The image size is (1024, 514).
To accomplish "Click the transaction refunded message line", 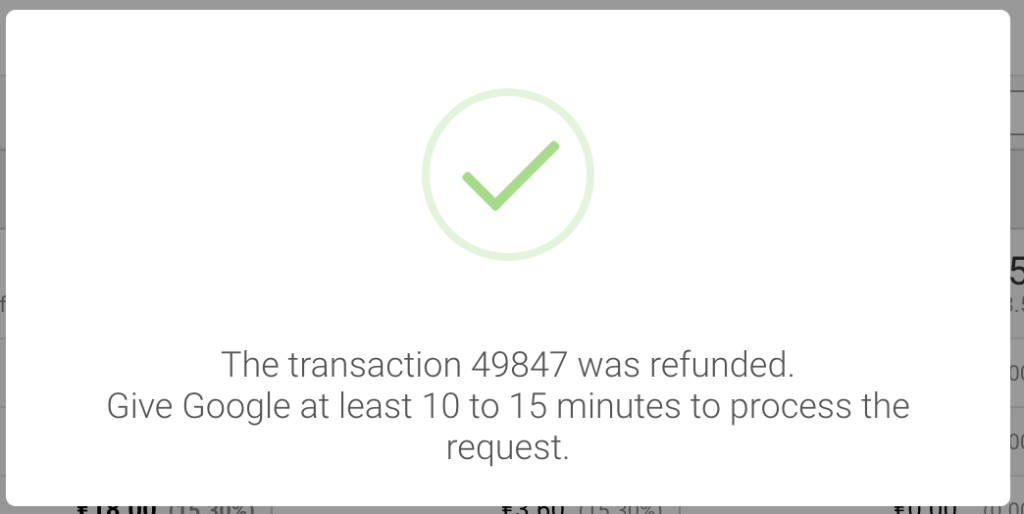I will pyautogui.click(x=508, y=364).
